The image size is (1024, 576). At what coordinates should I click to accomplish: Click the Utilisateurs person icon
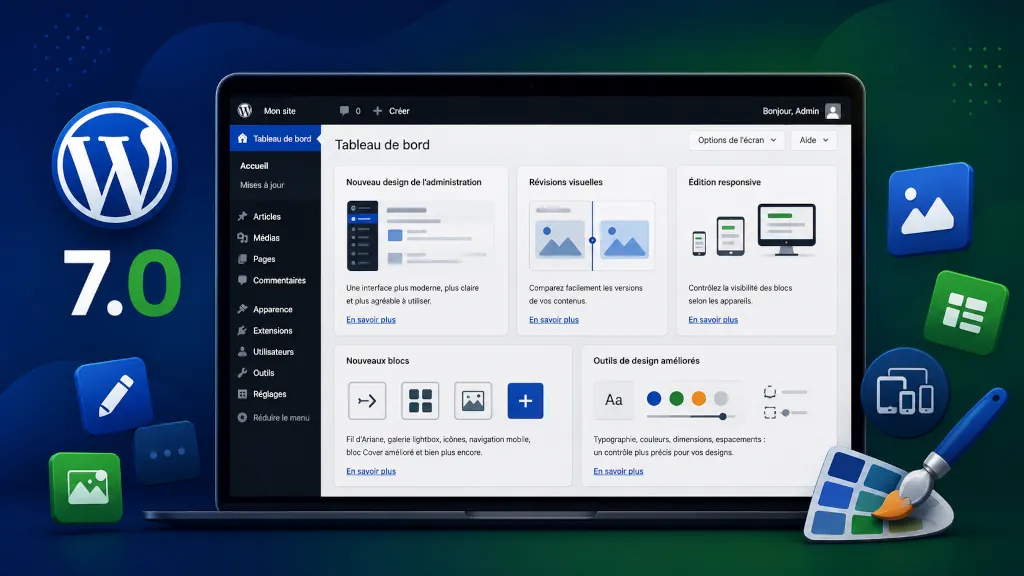pos(242,351)
